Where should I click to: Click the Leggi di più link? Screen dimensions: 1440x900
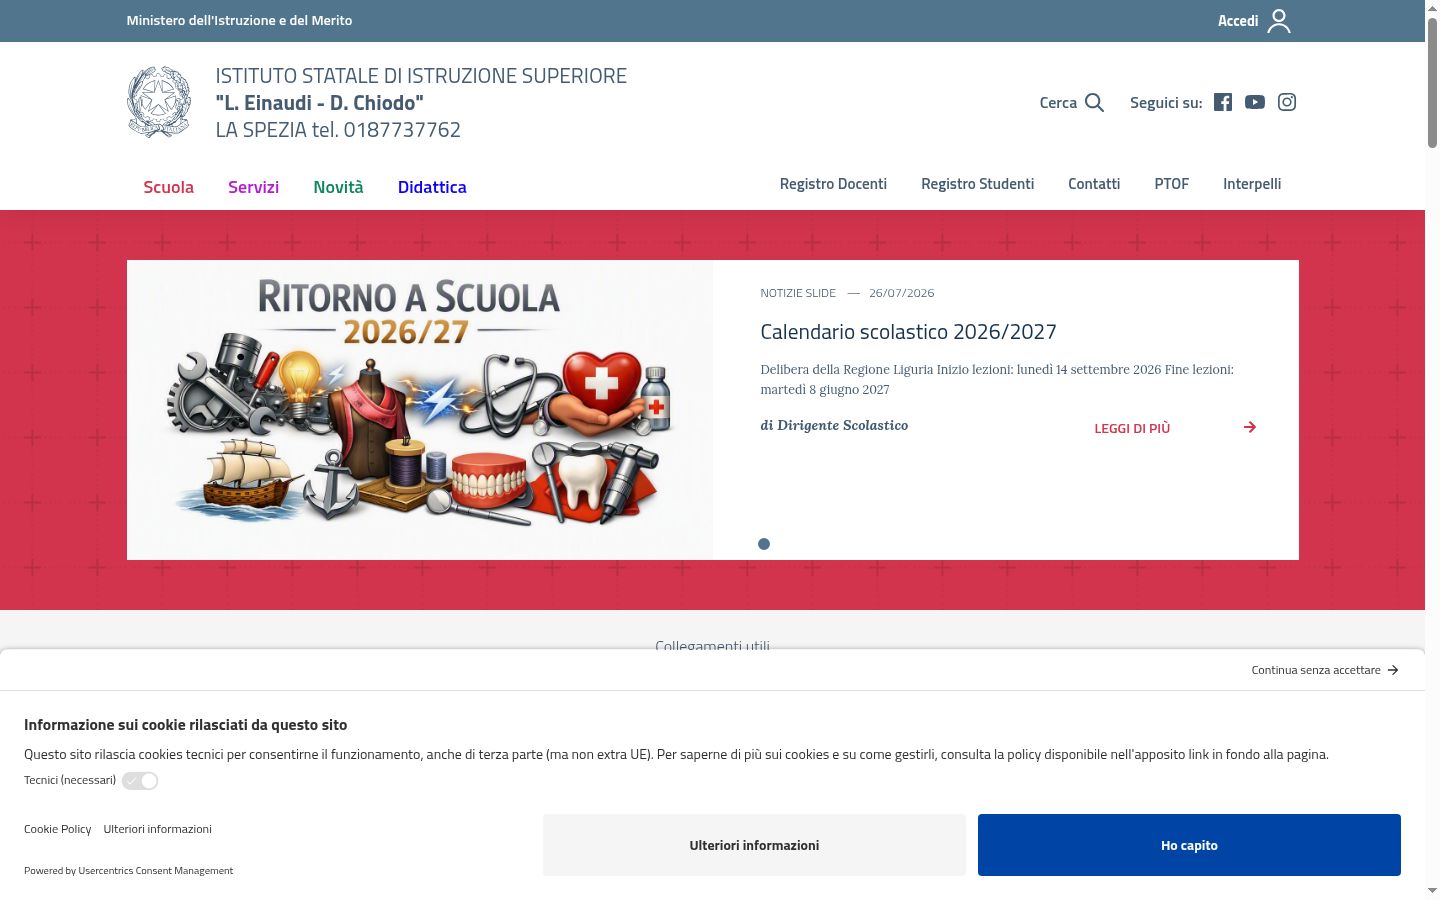coord(1132,428)
